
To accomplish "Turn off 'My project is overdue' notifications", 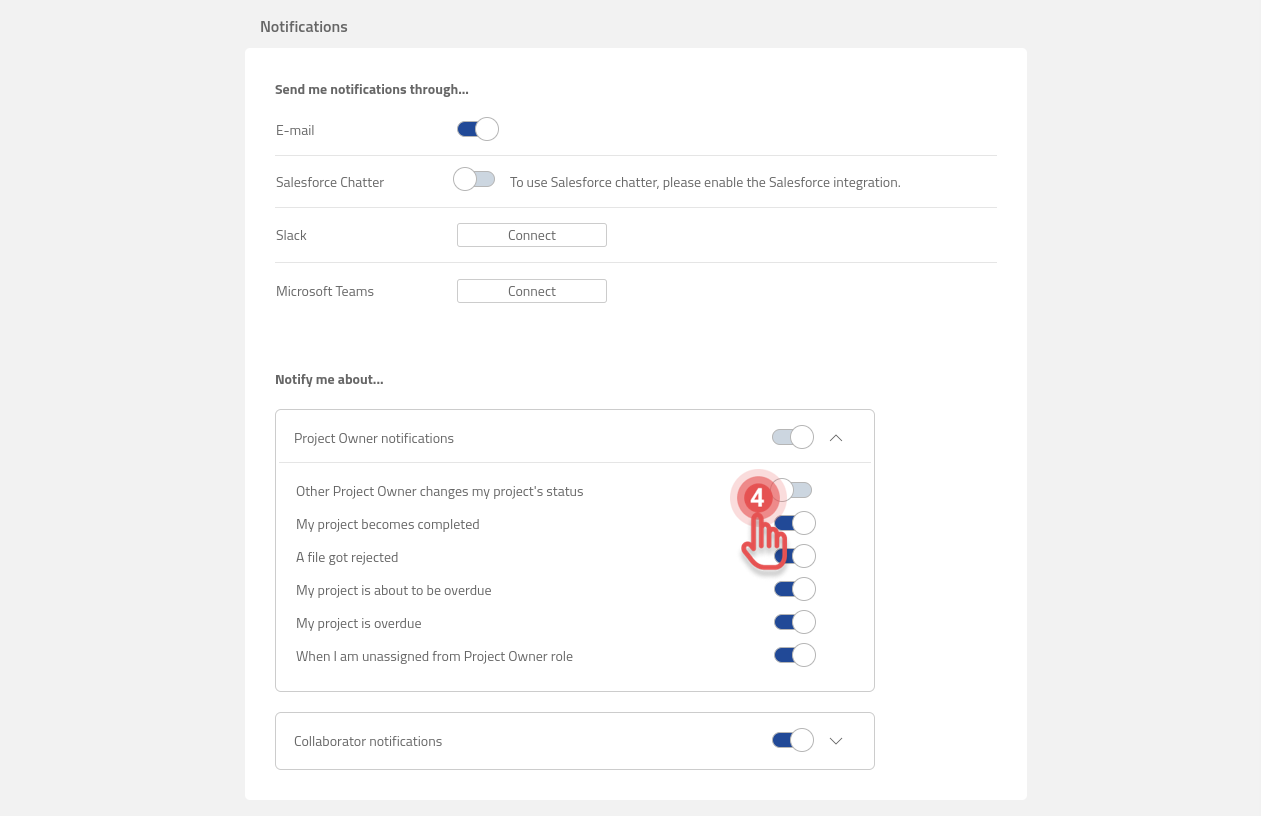I will click(795, 621).
